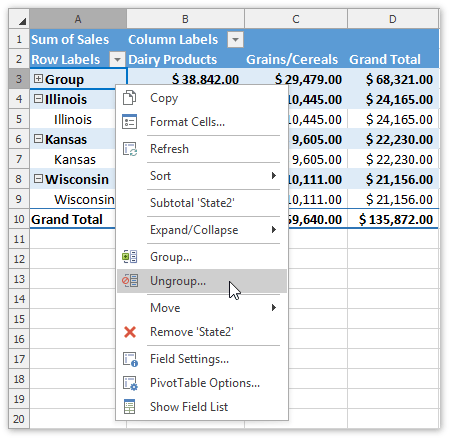Image resolution: width=452 pixels, height=441 pixels.
Task: Click the '$ 38,842.00' cell
Action: pos(185,78)
